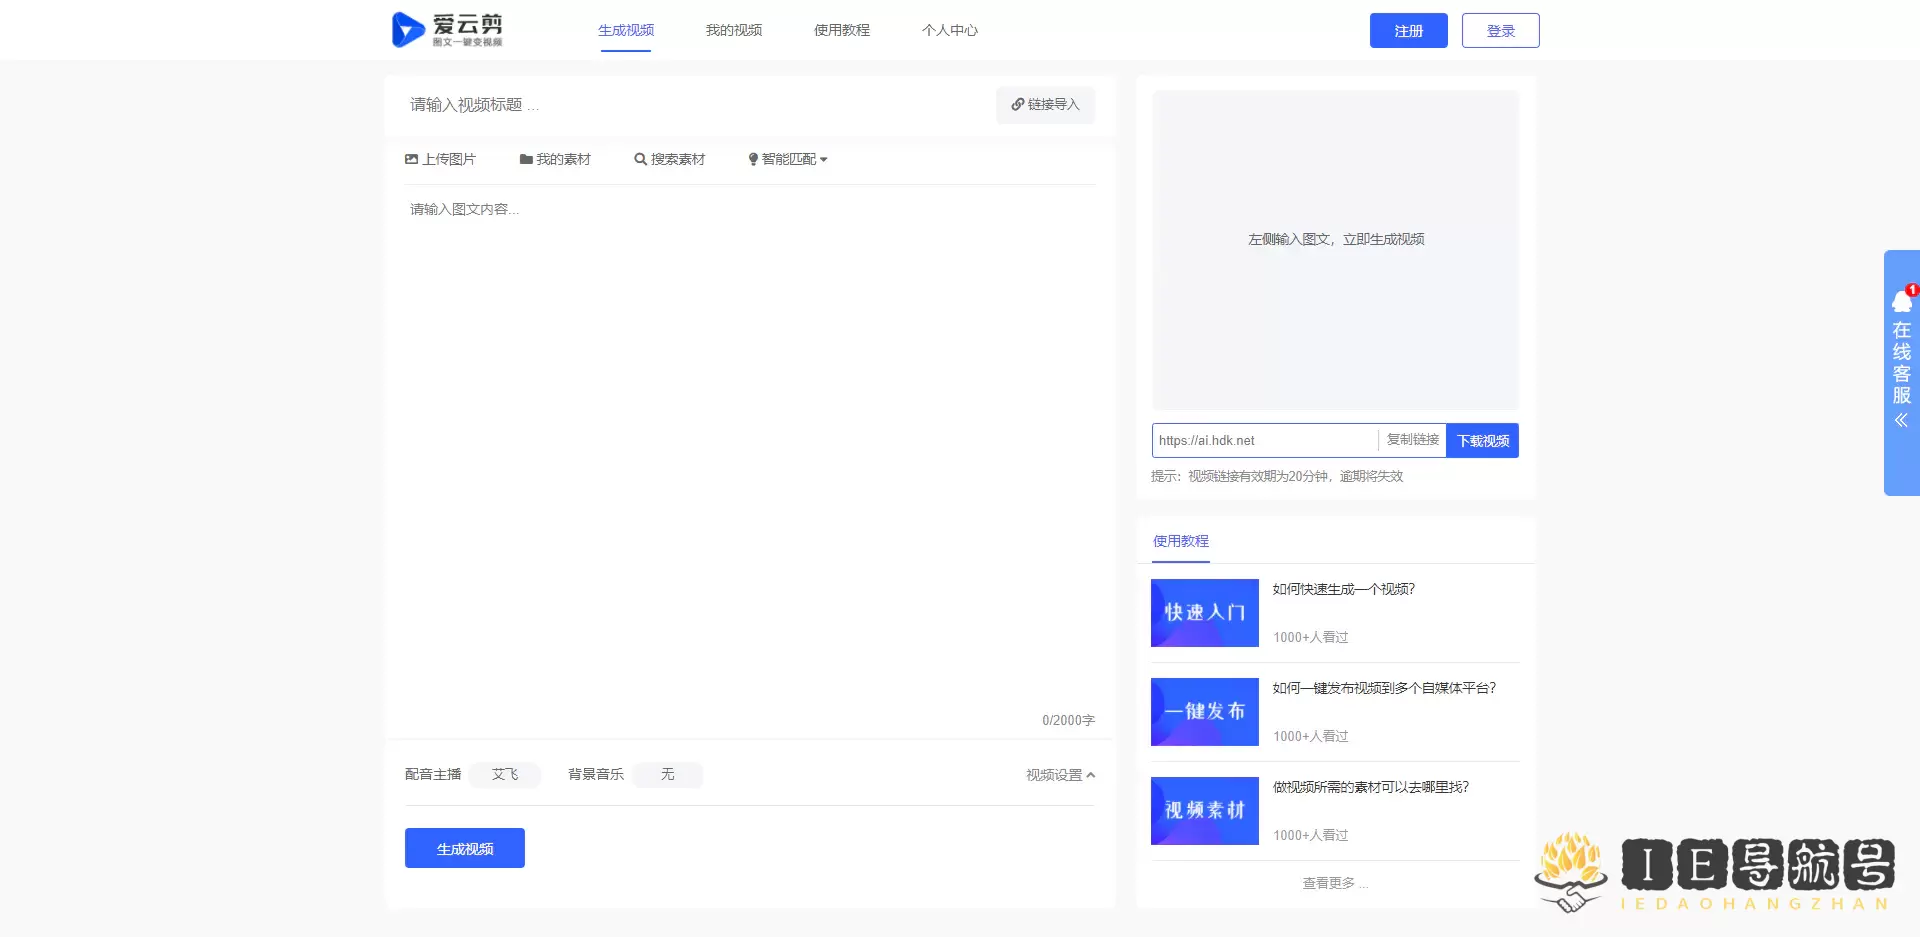Click the 生成视频 generate button

pos(464,847)
